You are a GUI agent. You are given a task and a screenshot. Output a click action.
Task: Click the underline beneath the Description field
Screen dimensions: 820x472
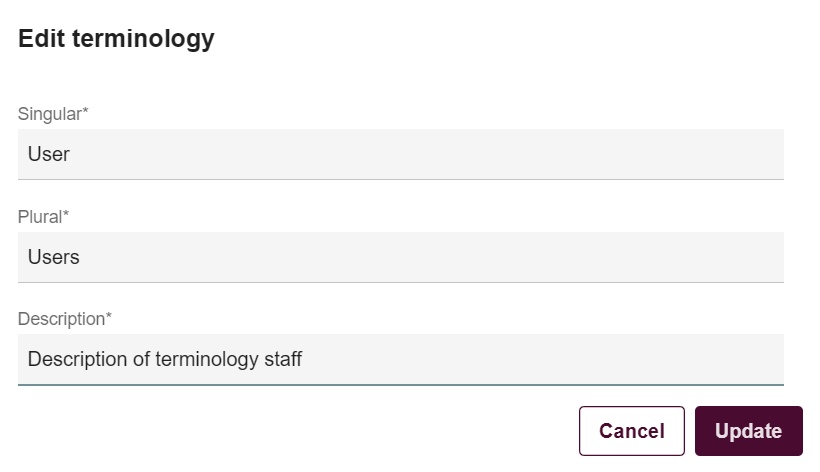click(400, 384)
